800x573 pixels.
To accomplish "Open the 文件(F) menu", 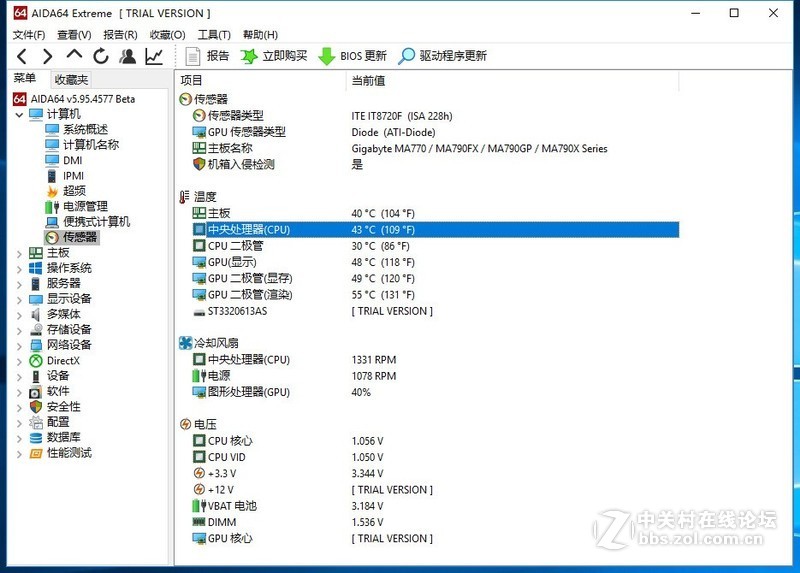I will (x=29, y=35).
